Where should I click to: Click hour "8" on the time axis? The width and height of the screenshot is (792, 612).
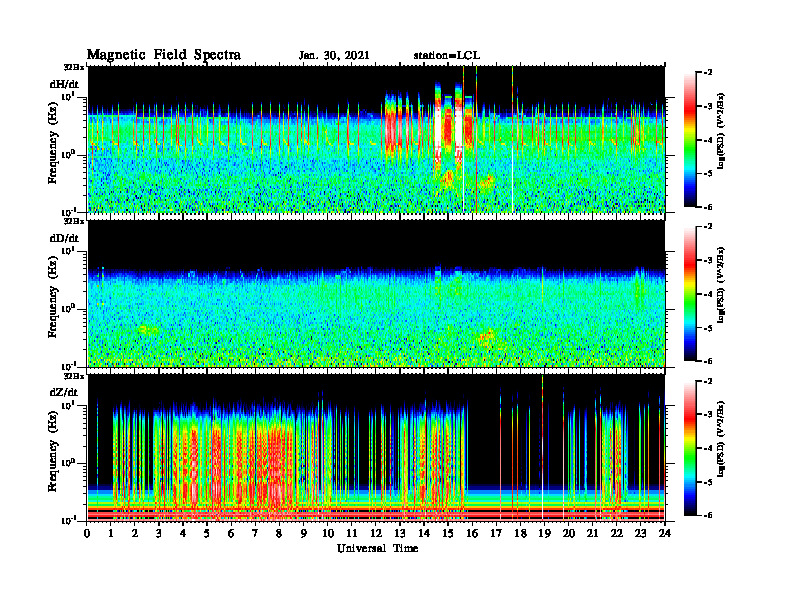[x=279, y=533]
